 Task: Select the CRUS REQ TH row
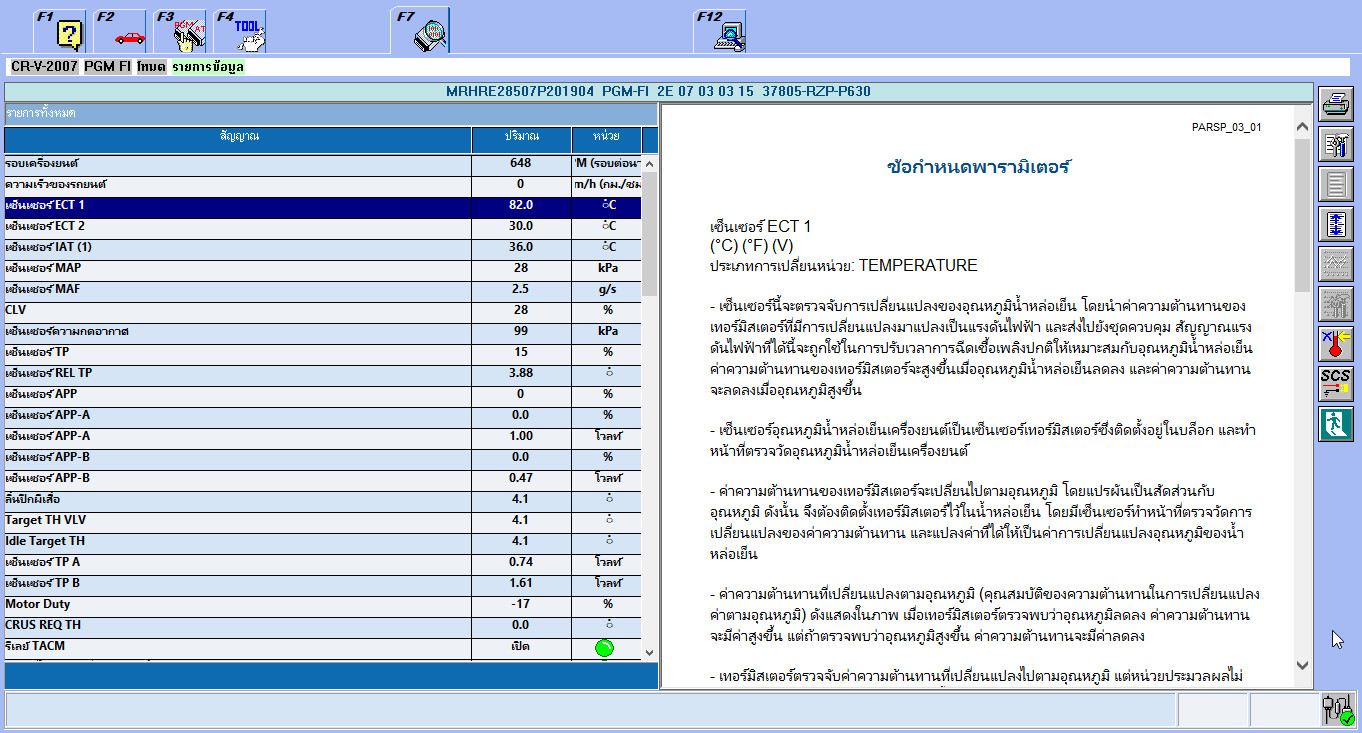(x=322, y=626)
